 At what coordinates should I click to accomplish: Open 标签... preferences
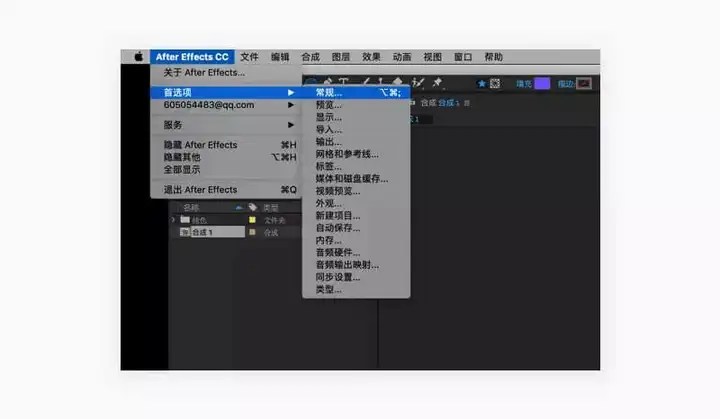click(x=356, y=166)
